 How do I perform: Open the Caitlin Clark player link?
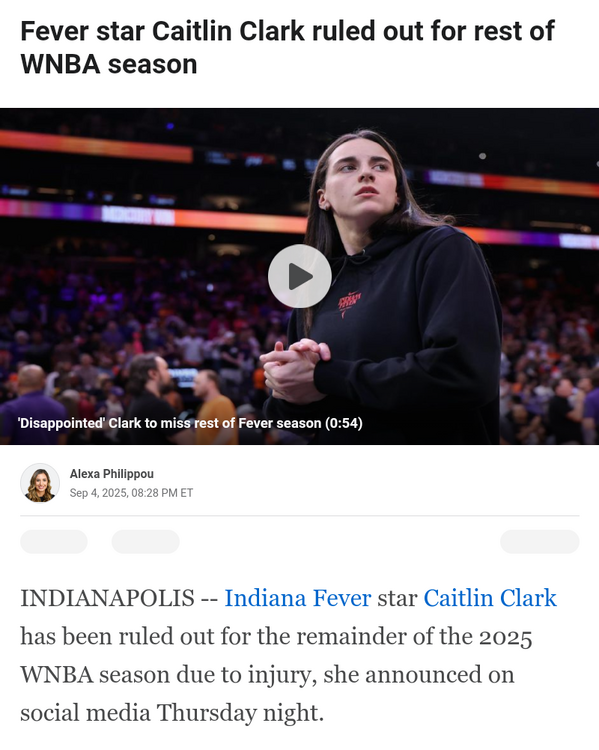tap(490, 598)
